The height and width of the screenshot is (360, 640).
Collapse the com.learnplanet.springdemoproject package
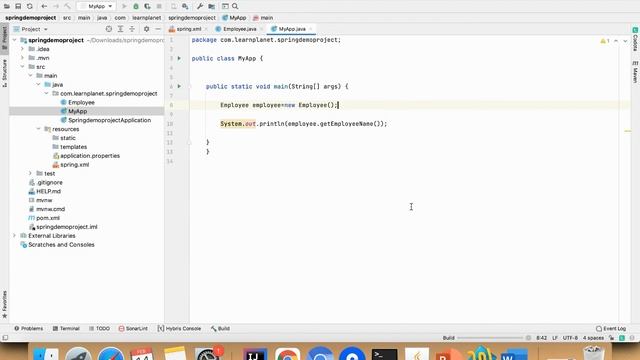47,93
